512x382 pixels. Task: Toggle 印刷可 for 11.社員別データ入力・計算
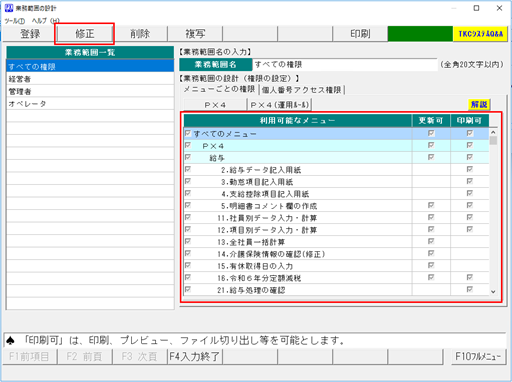470,217
